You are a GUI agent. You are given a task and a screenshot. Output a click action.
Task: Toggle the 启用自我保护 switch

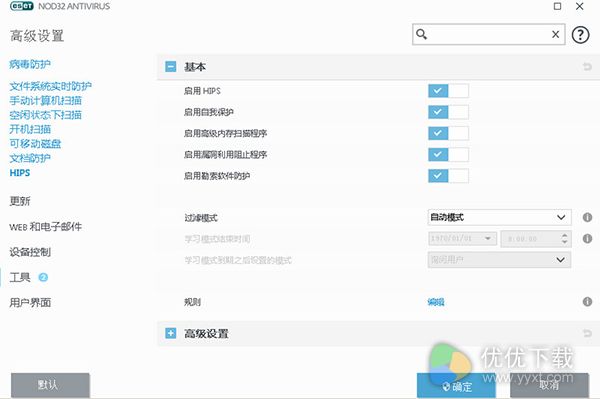click(x=448, y=112)
